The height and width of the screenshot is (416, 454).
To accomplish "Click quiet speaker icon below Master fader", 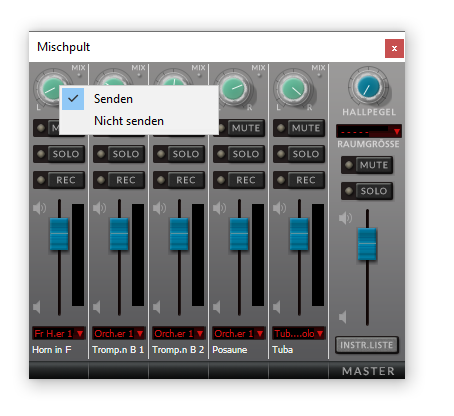I will coord(343,317).
